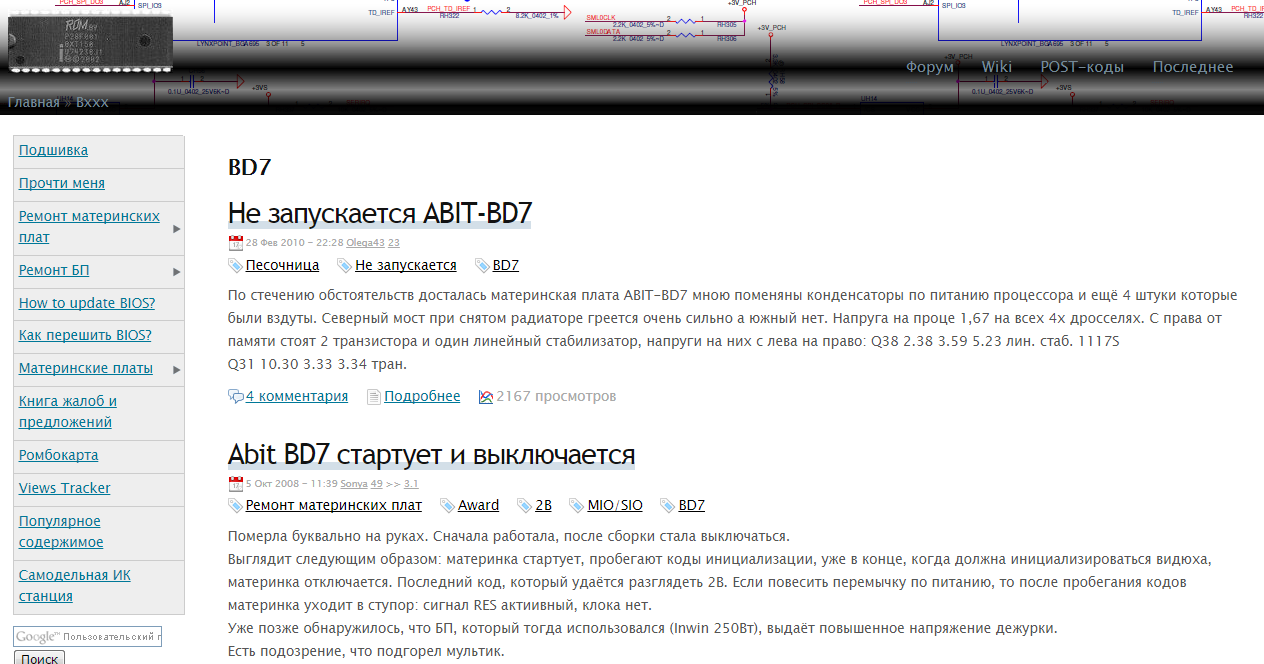Open the Песочница tag
The height and width of the screenshot is (664, 1264).
coord(283,265)
